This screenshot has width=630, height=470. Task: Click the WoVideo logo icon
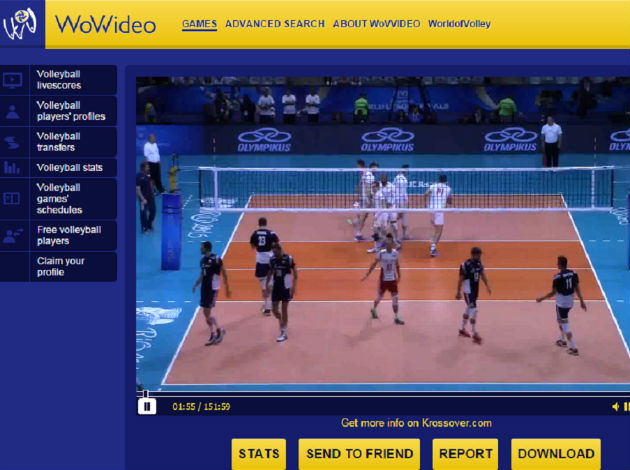(22, 24)
